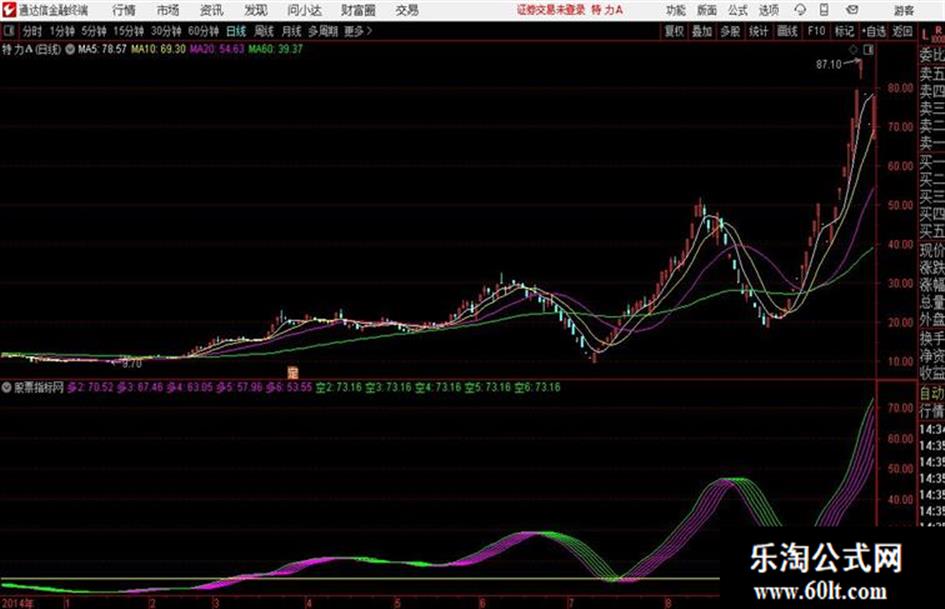
Task: Click the 游客 user account label
Action: 904,10
